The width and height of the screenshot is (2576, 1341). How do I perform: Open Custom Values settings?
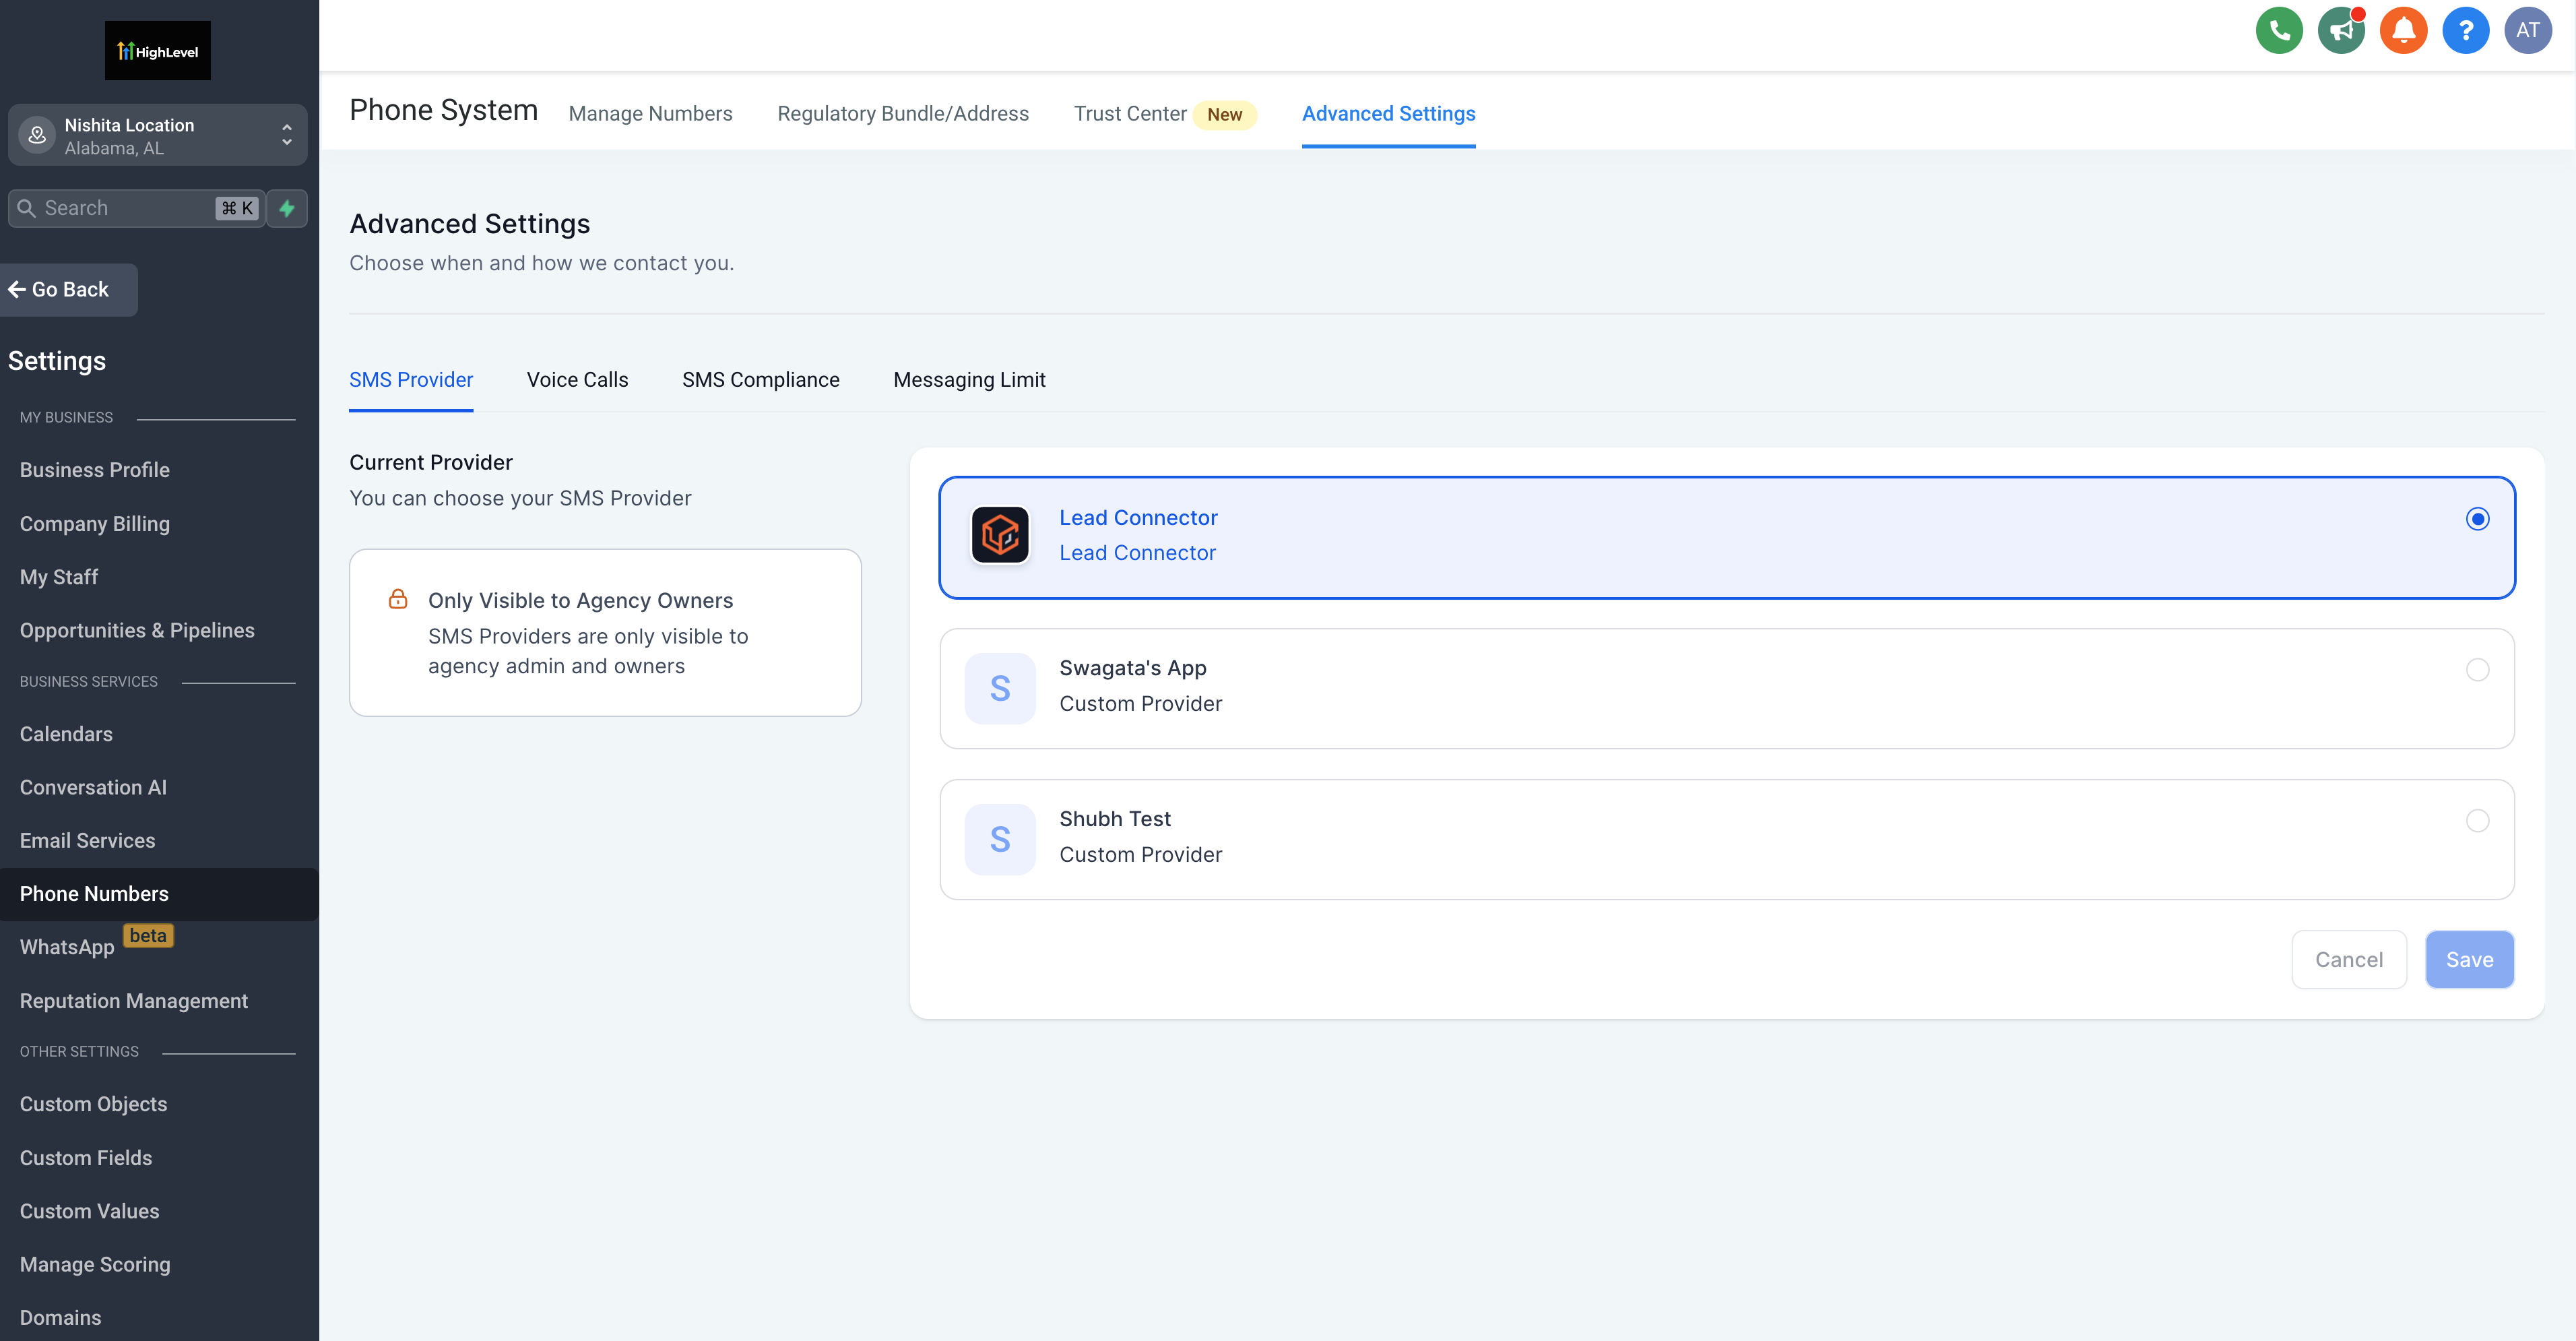click(90, 1210)
